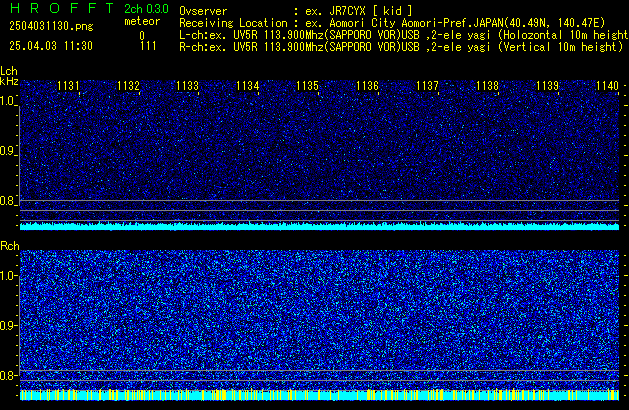
Task: Click the Rch 1.0 kHz axis label
Action: click(8, 276)
